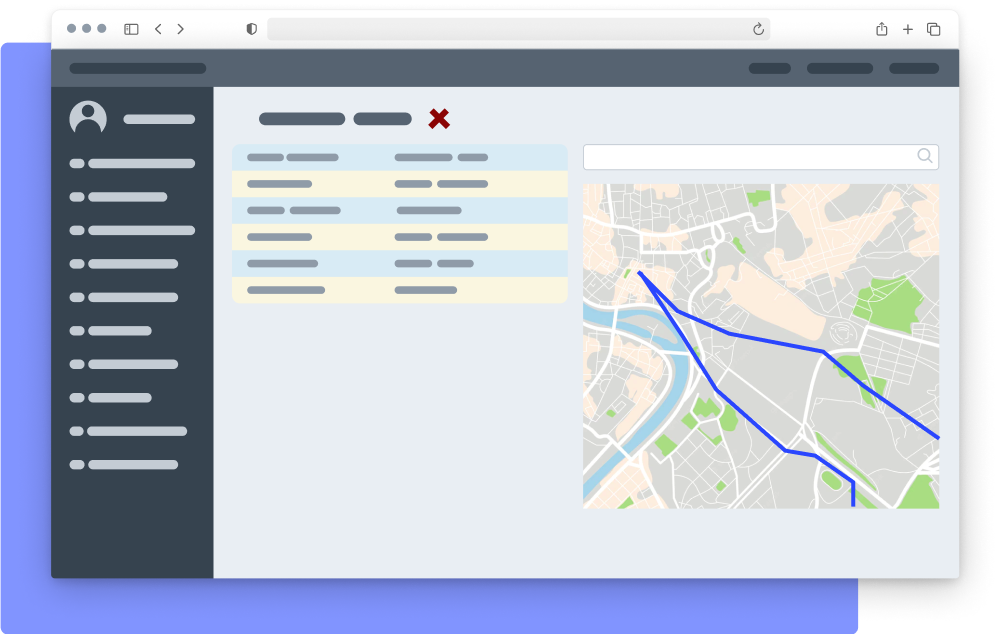Toggle the browser sidebar panel icon
Viewport: 1000px width, 634px height.
coord(131,29)
